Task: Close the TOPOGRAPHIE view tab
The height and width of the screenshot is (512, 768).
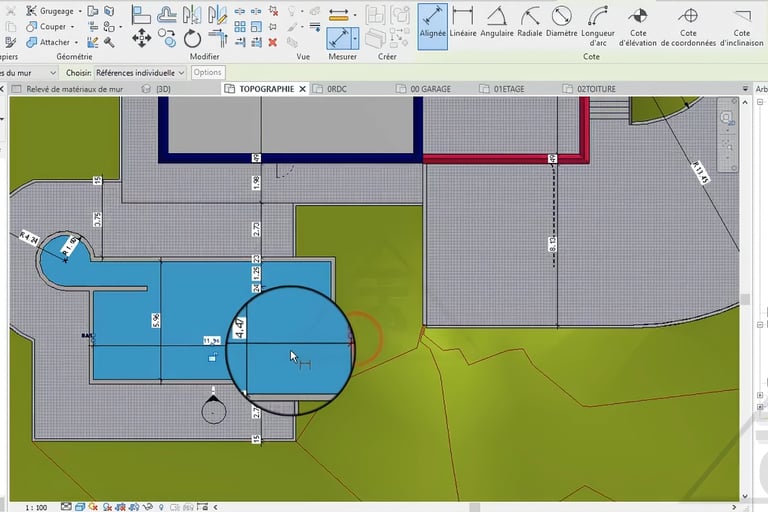Action: tap(302, 89)
